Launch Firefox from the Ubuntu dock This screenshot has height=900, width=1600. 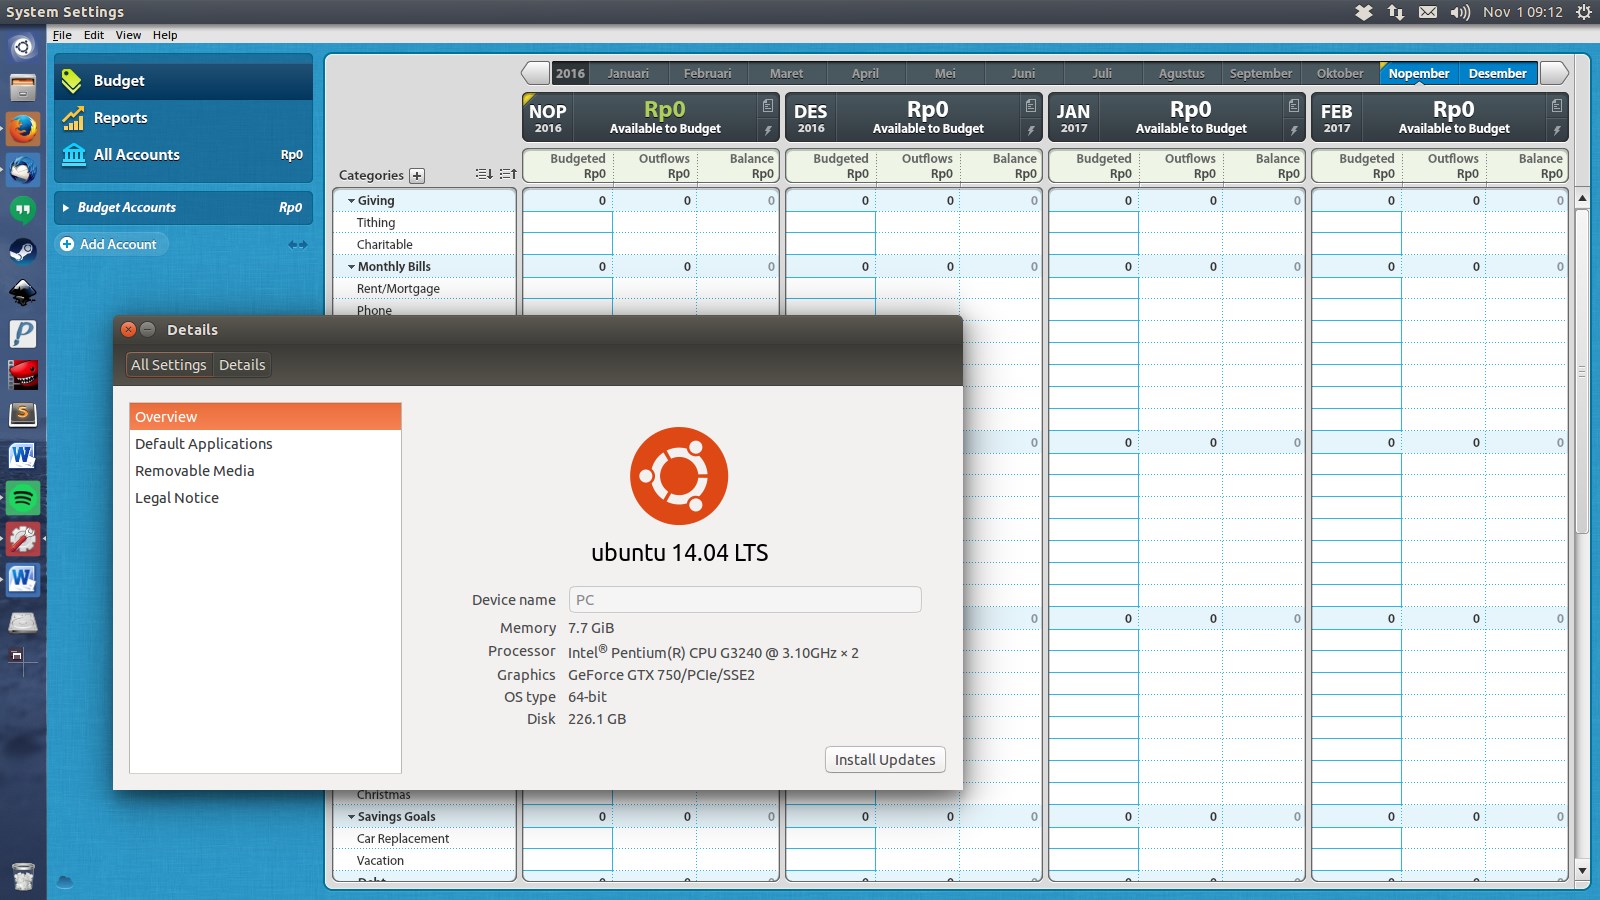point(23,128)
